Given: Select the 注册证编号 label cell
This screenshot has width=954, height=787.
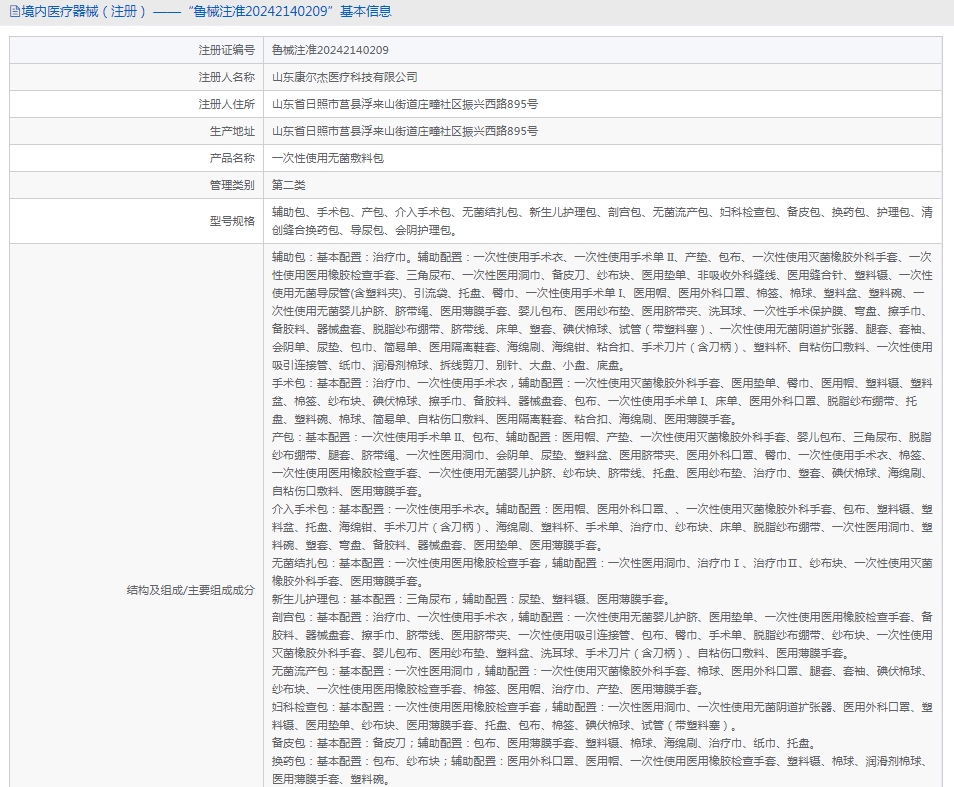Looking at the screenshot, I should pyautogui.click(x=136, y=50).
